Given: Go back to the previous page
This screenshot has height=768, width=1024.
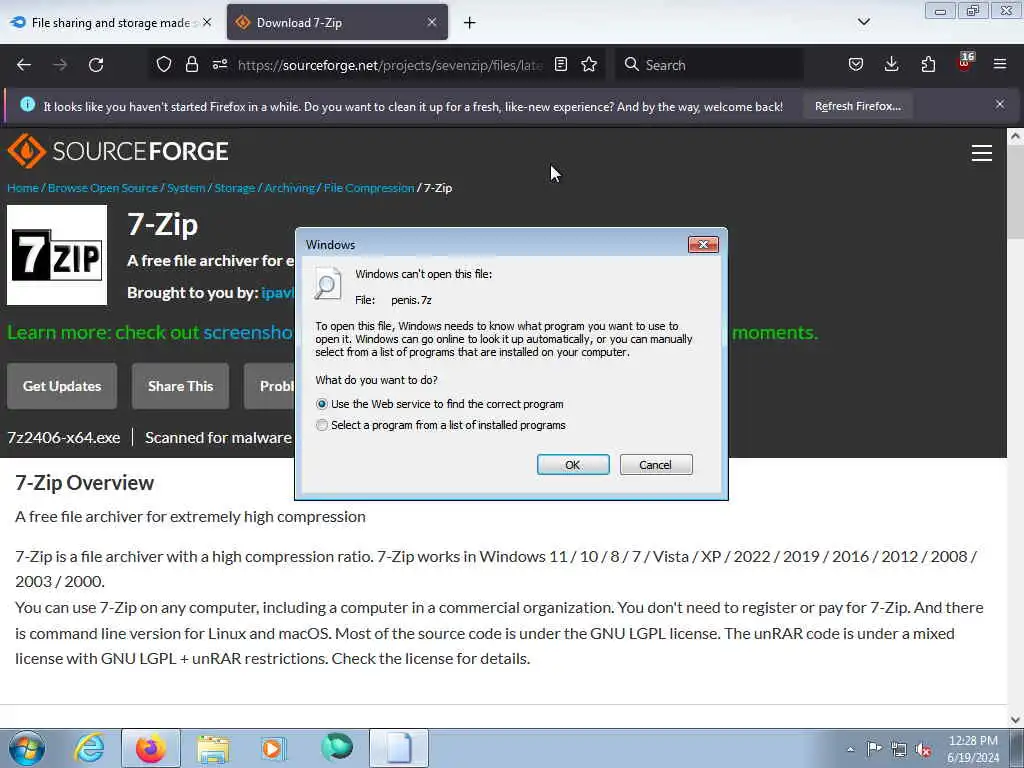Looking at the screenshot, I should (x=24, y=65).
